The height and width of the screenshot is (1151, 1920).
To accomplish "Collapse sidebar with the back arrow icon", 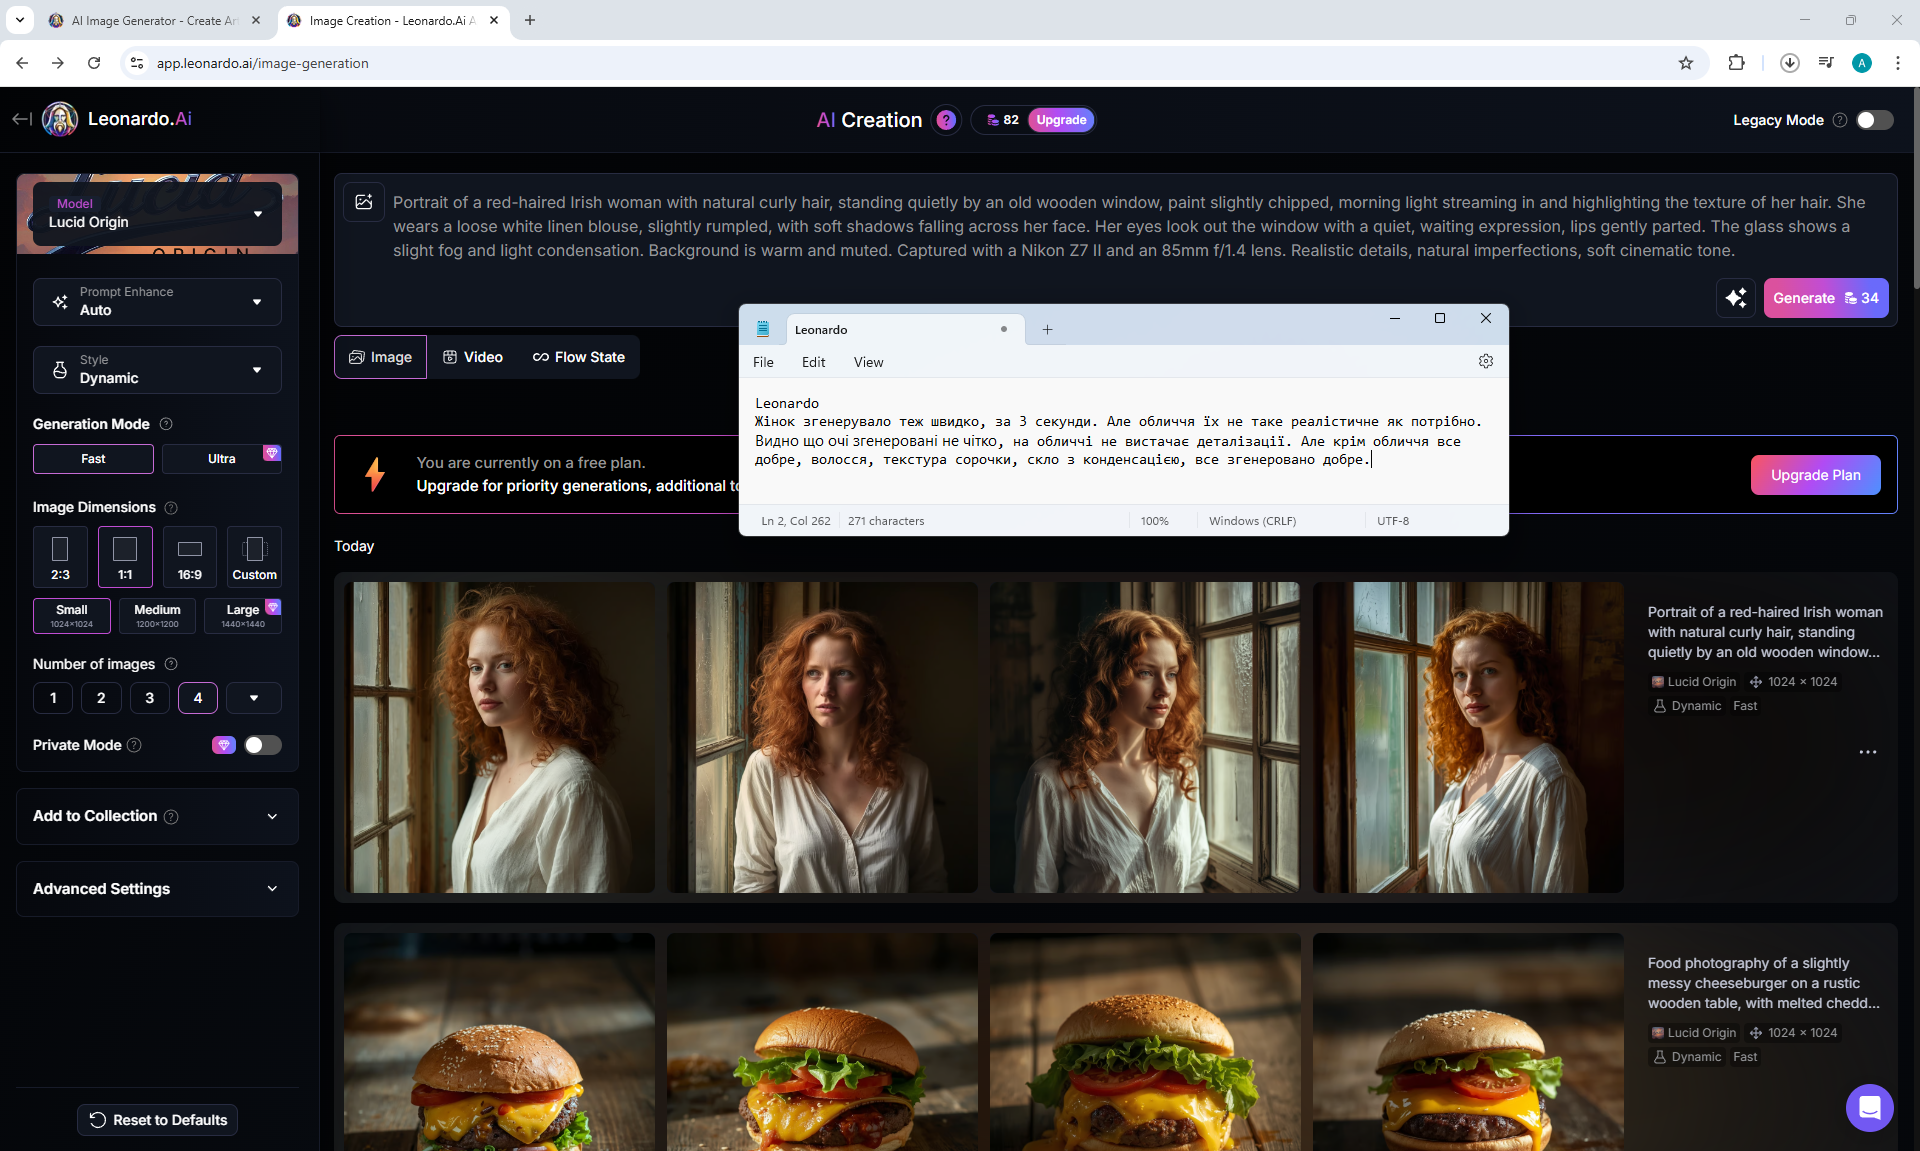I will tap(21, 119).
